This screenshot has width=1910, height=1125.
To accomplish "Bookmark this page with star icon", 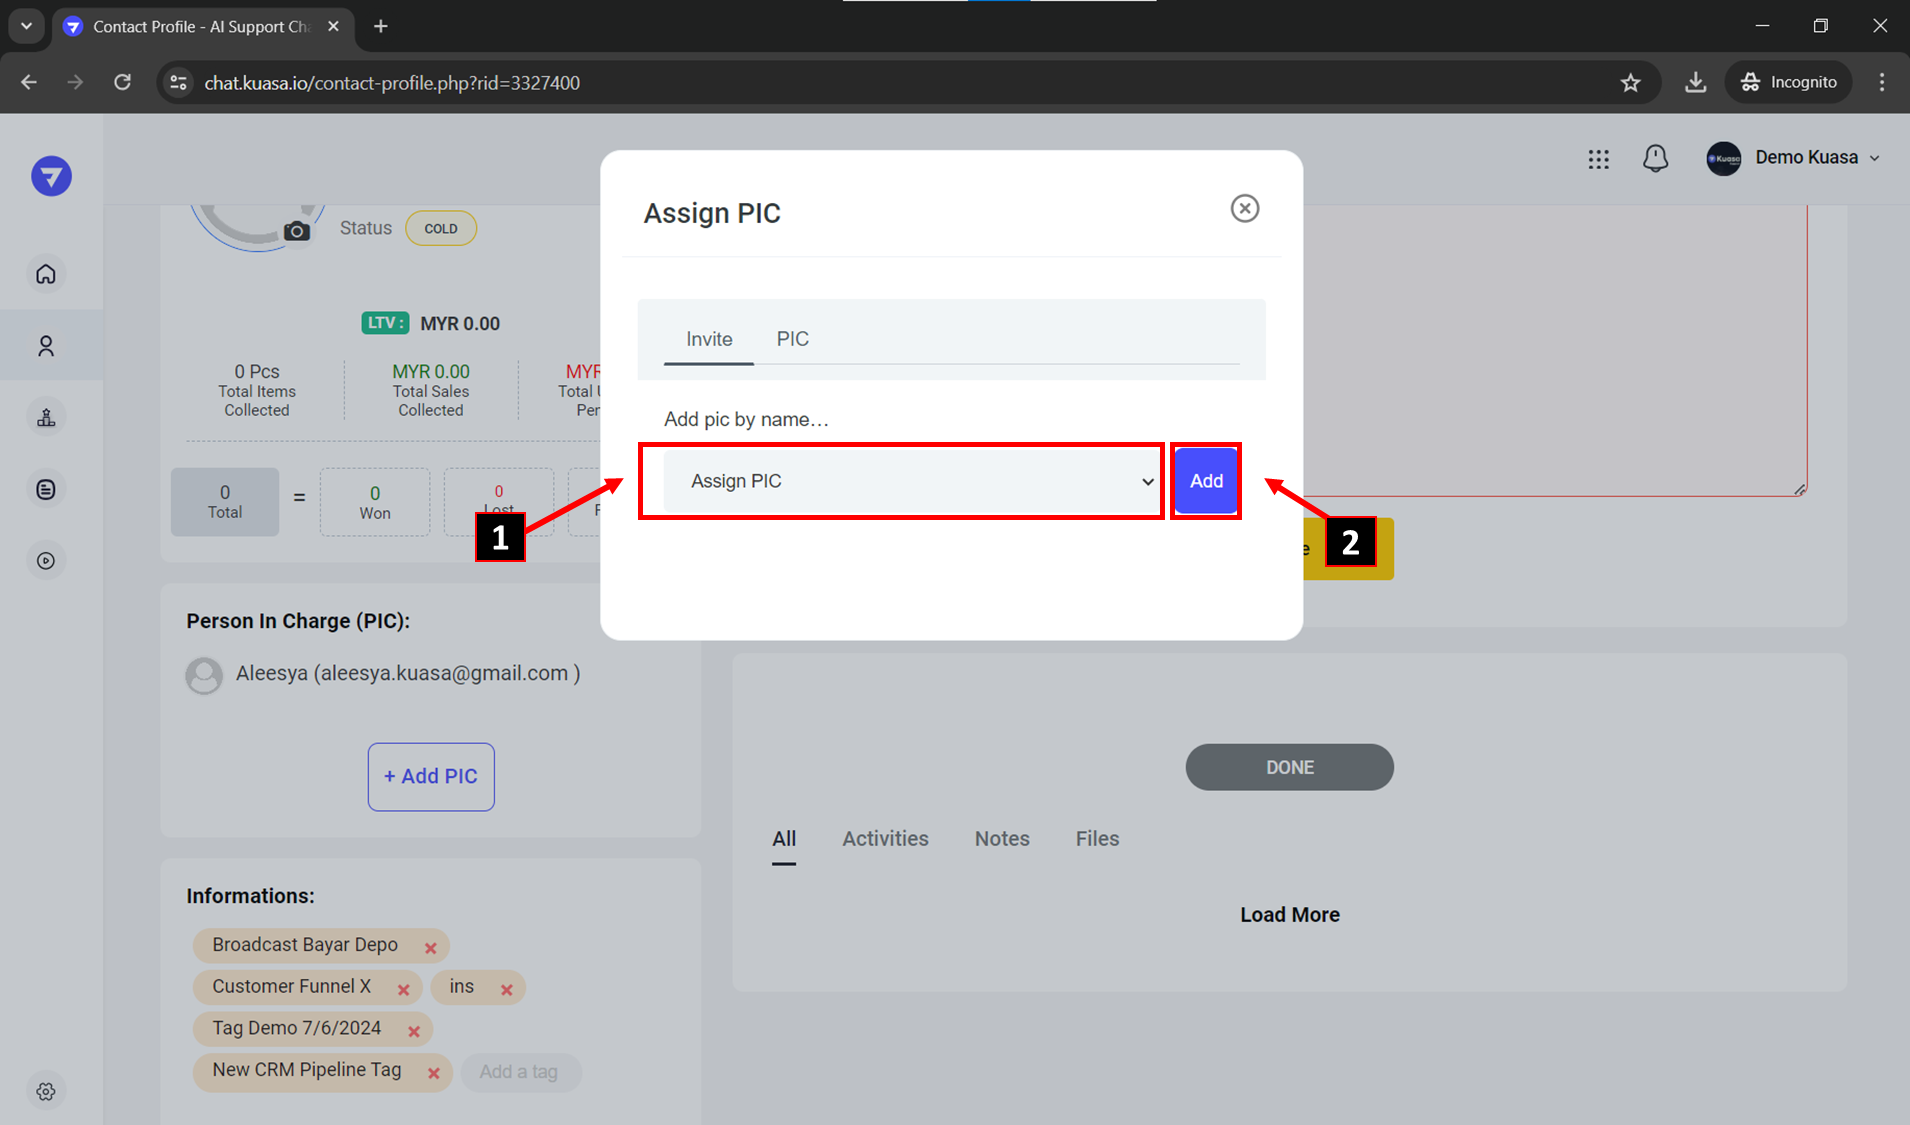I will pyautogui.click(x=1630, y=83).
